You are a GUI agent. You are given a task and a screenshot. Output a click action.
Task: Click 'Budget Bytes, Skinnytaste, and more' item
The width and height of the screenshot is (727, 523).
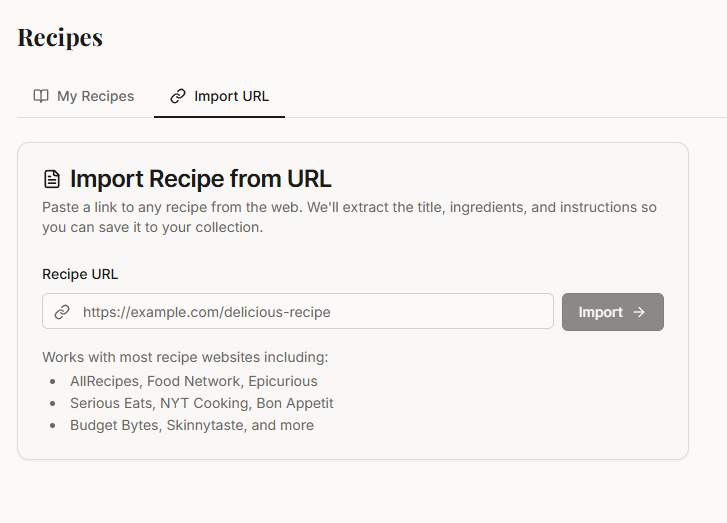tap(192, 425)
